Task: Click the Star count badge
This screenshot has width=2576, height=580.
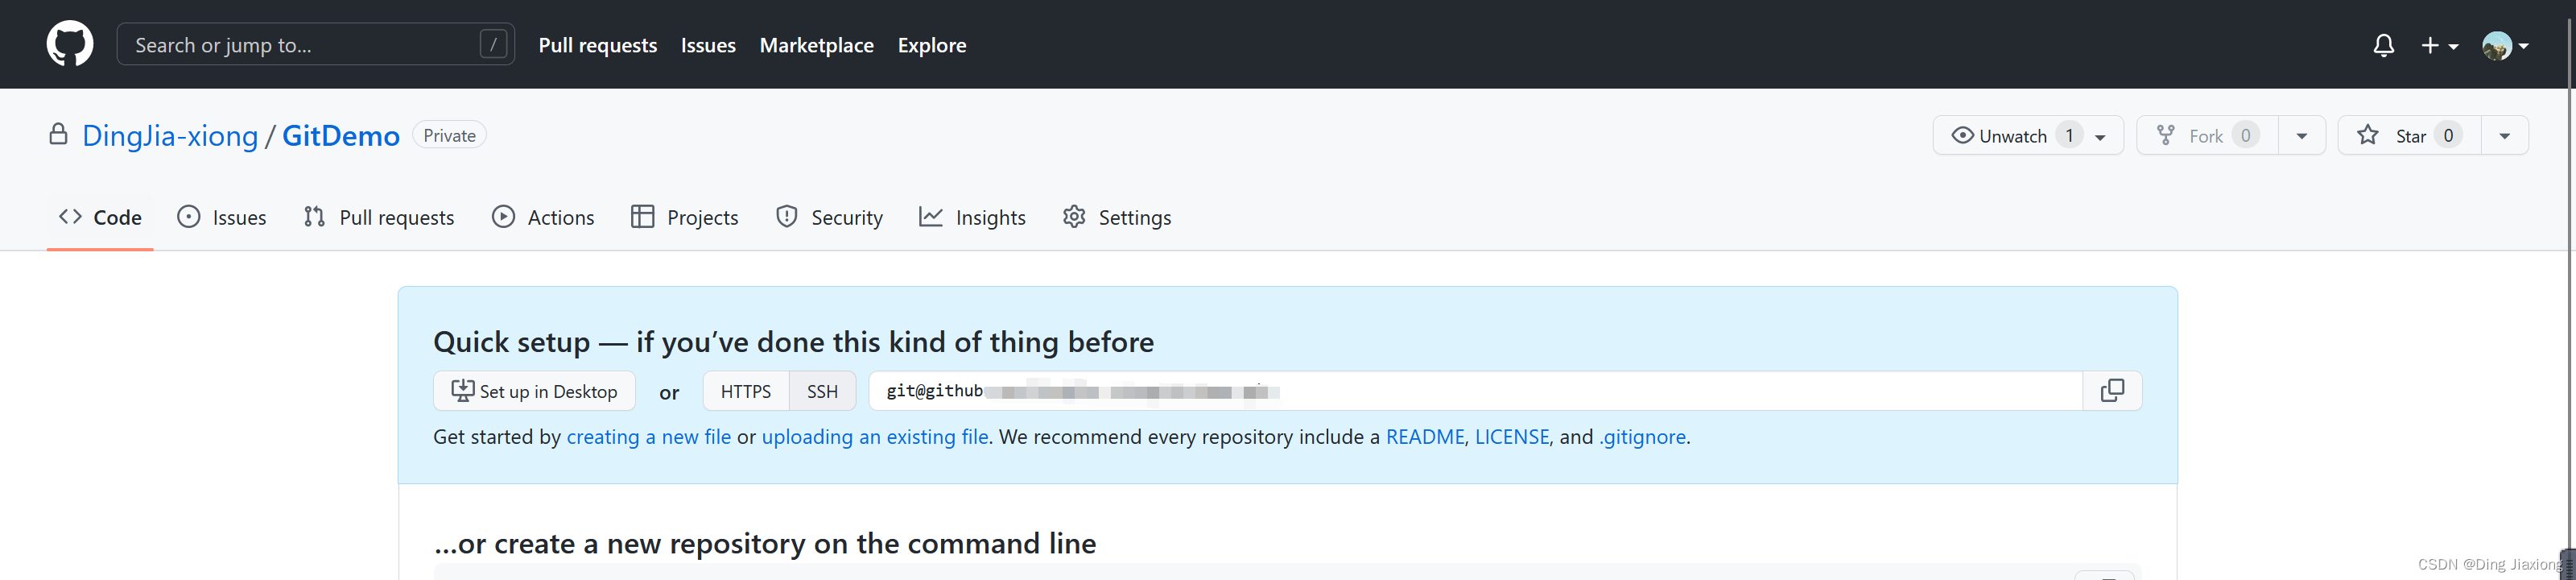Action: [2448, 135]
